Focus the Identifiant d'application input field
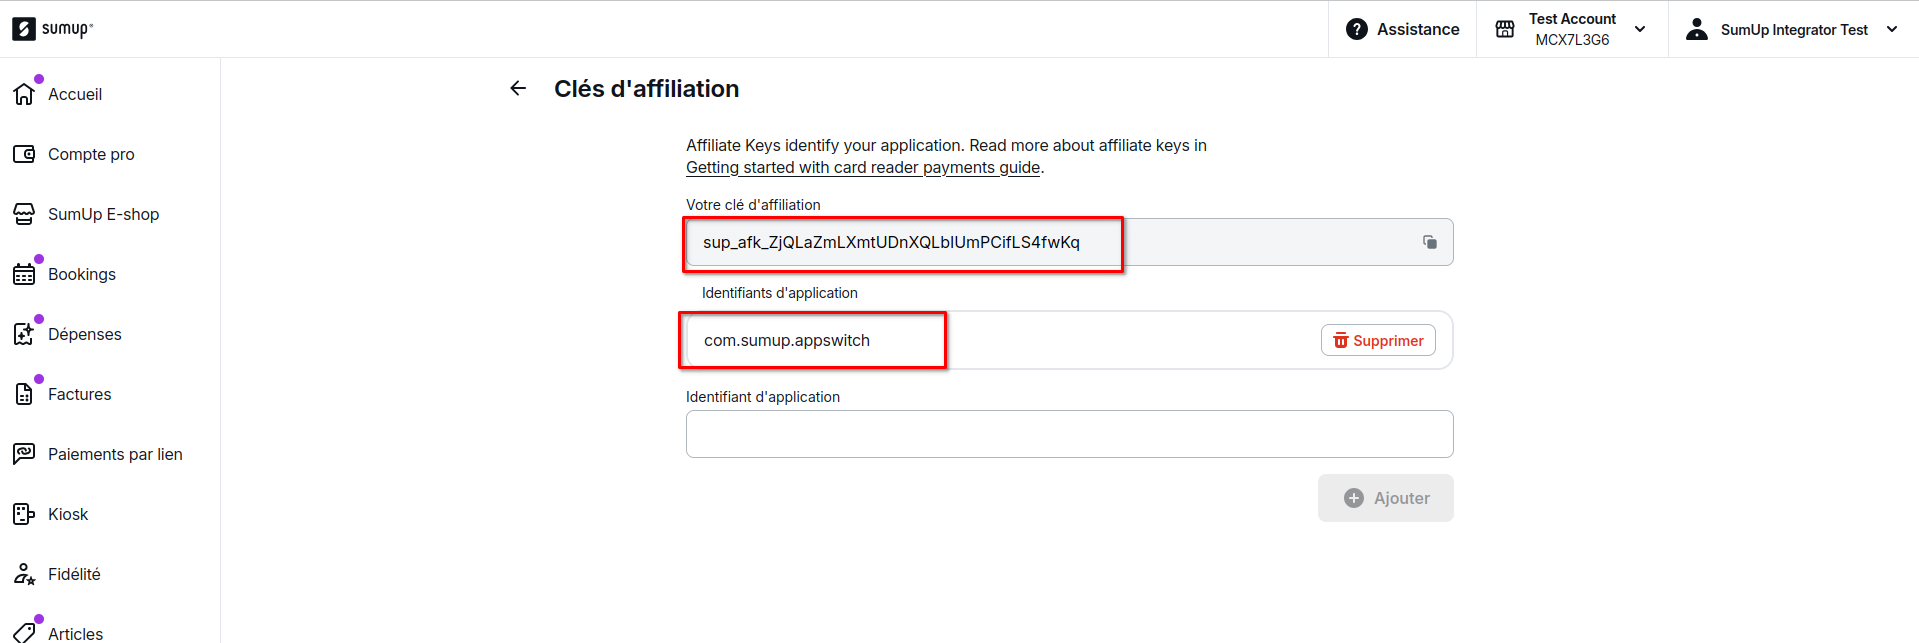1919x643 pixels. 1069,434
